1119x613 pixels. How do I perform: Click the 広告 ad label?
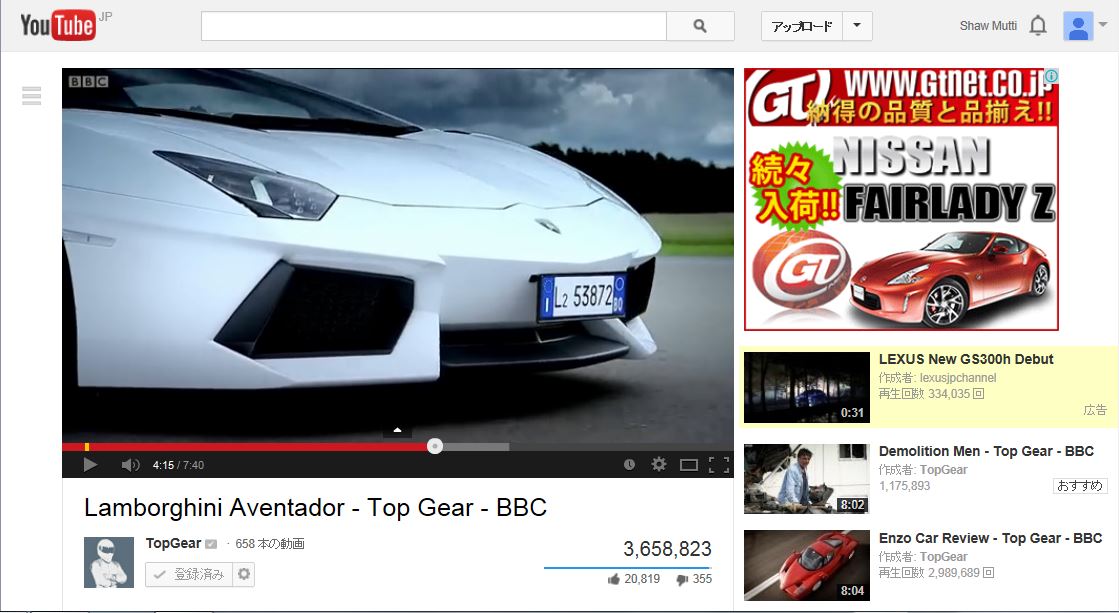pyautogui.click(x=1095, y=410)
